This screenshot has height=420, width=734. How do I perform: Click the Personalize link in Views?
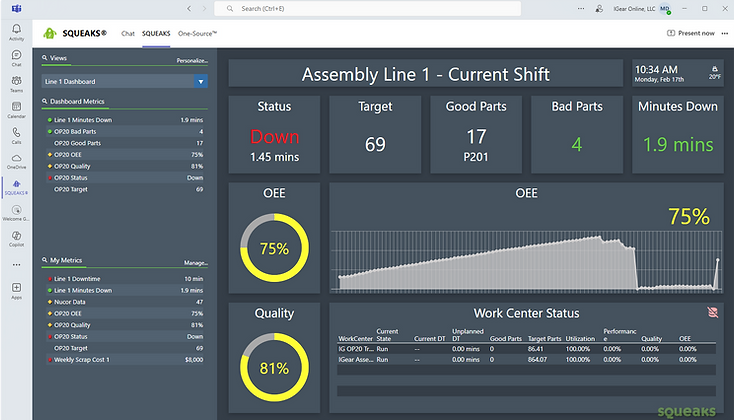(x=192, y=60)
